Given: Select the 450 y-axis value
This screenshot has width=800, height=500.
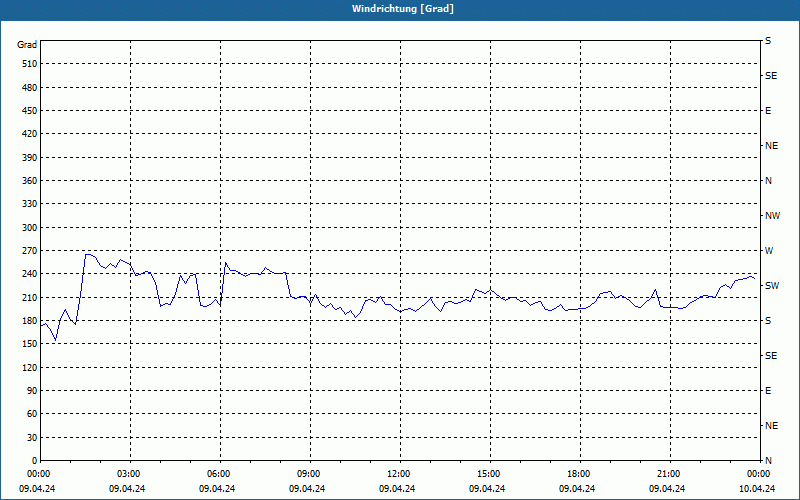Looking at the screenshot, I should point(29,111).
